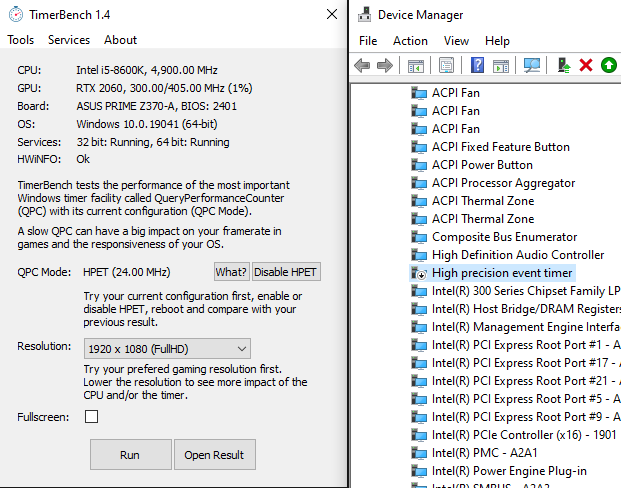Viewport: 621px width, 488px height.
Task: Click the icon beside High Definition Audio Controller
Action: [419, 255]
